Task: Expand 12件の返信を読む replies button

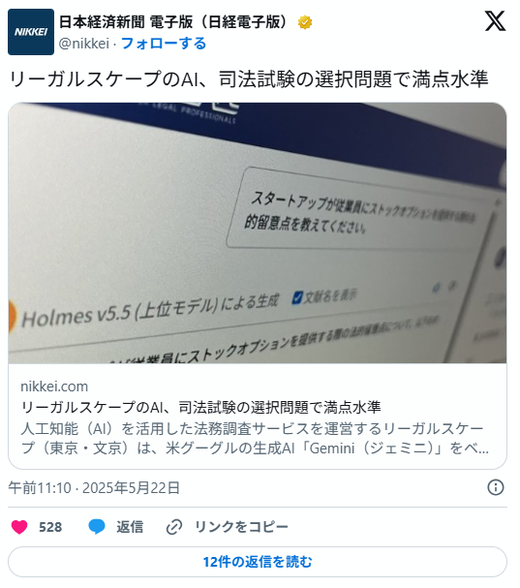Action: pos(258,562)
